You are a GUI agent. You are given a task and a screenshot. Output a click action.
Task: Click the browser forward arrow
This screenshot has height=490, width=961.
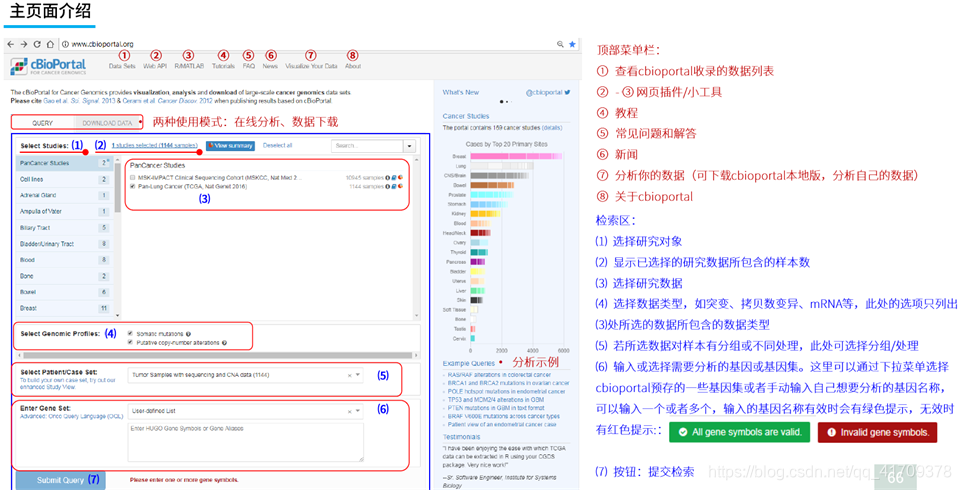tap(23, 44)
